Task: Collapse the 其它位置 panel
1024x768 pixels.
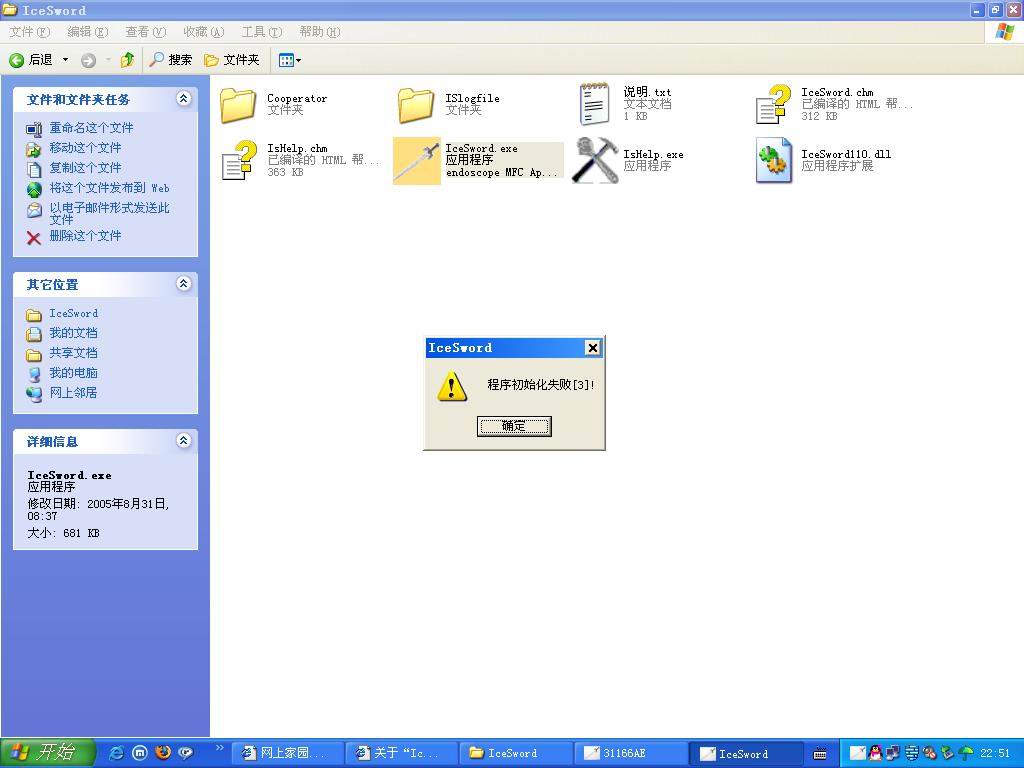Action: [x=184, y=283]
